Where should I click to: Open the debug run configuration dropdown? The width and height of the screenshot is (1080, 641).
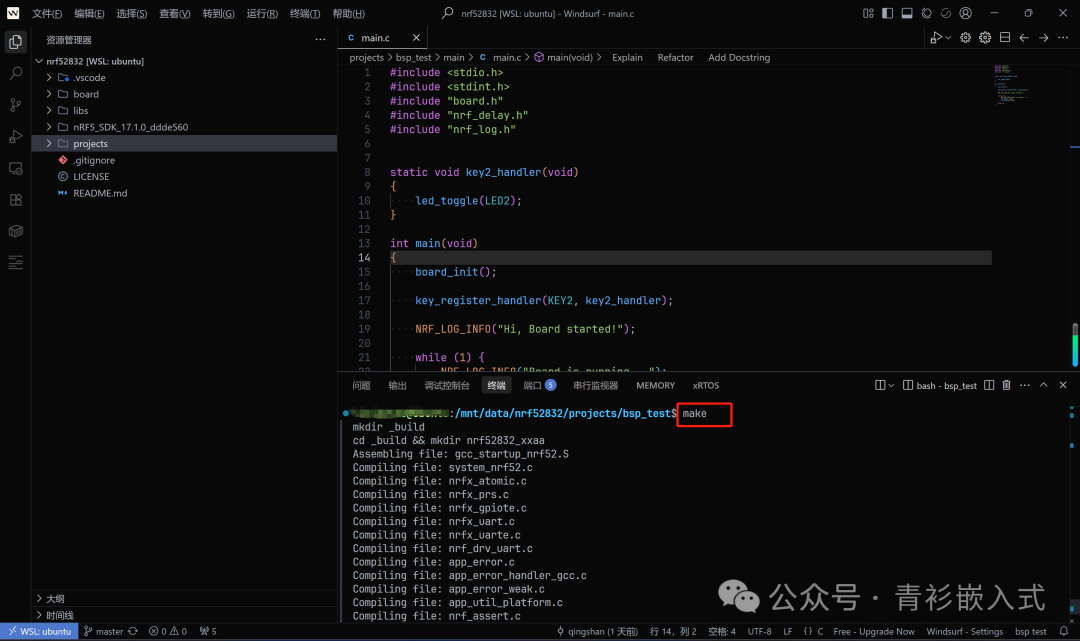[948, 36]
